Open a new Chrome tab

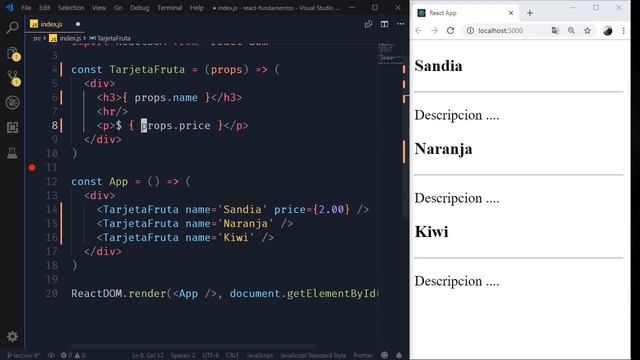point(530,13)
